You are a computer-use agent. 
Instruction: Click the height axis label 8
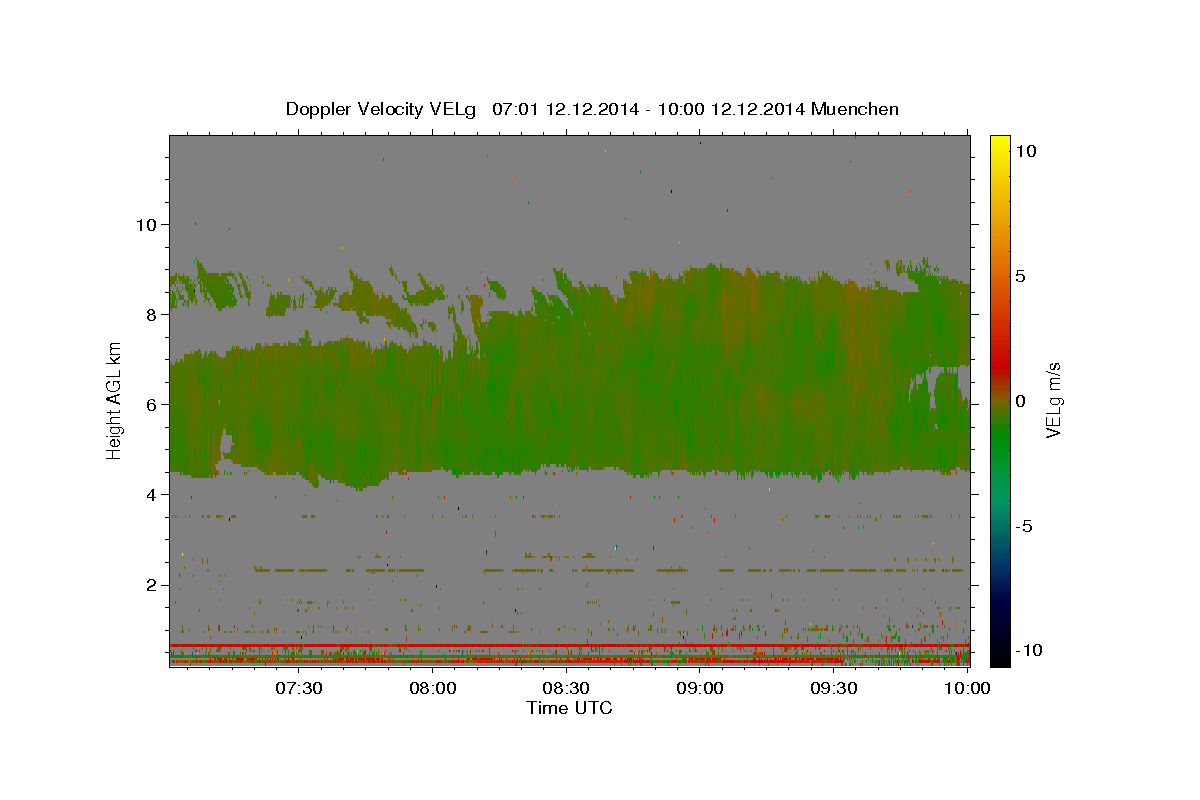point(149,314)
